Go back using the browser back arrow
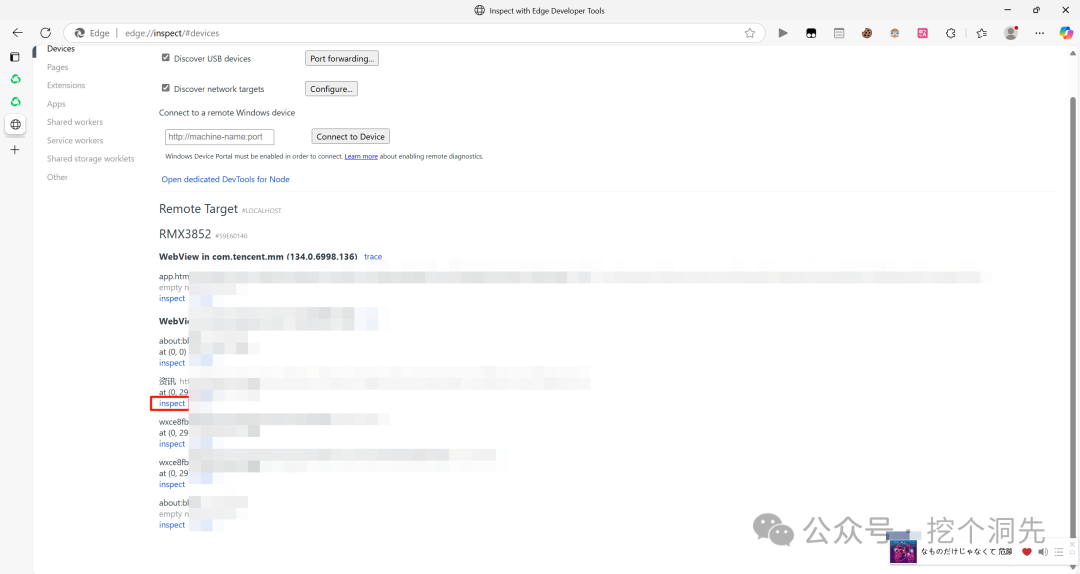The width and height of the screenshot is (1080, 574). tap(17, 32)
